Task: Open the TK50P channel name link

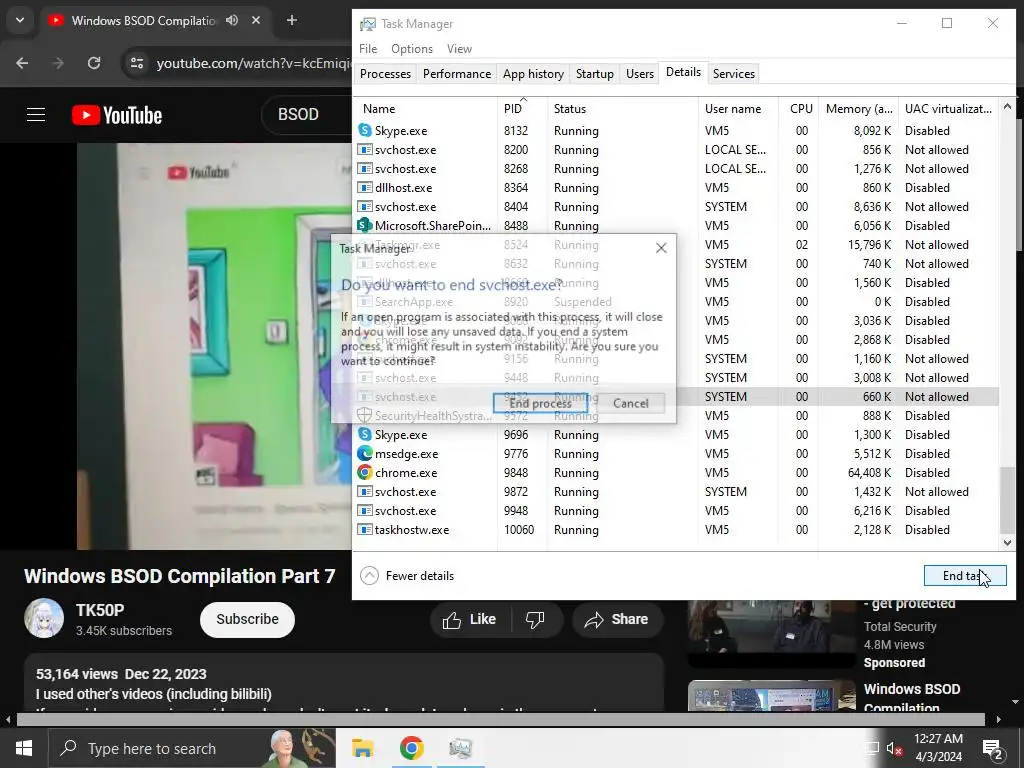Action: [100, 610]
